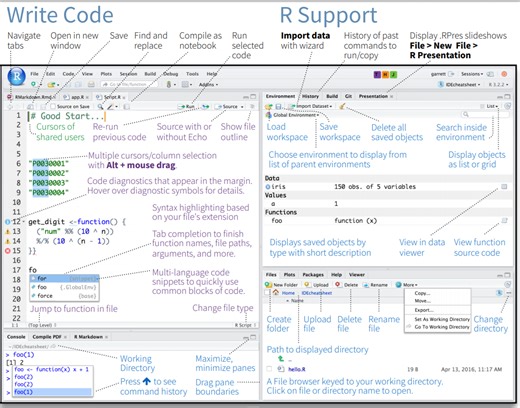The width and height of the screenshot is (520, 408).
Task: Open the hello.R file link
Action: point(296,369)
